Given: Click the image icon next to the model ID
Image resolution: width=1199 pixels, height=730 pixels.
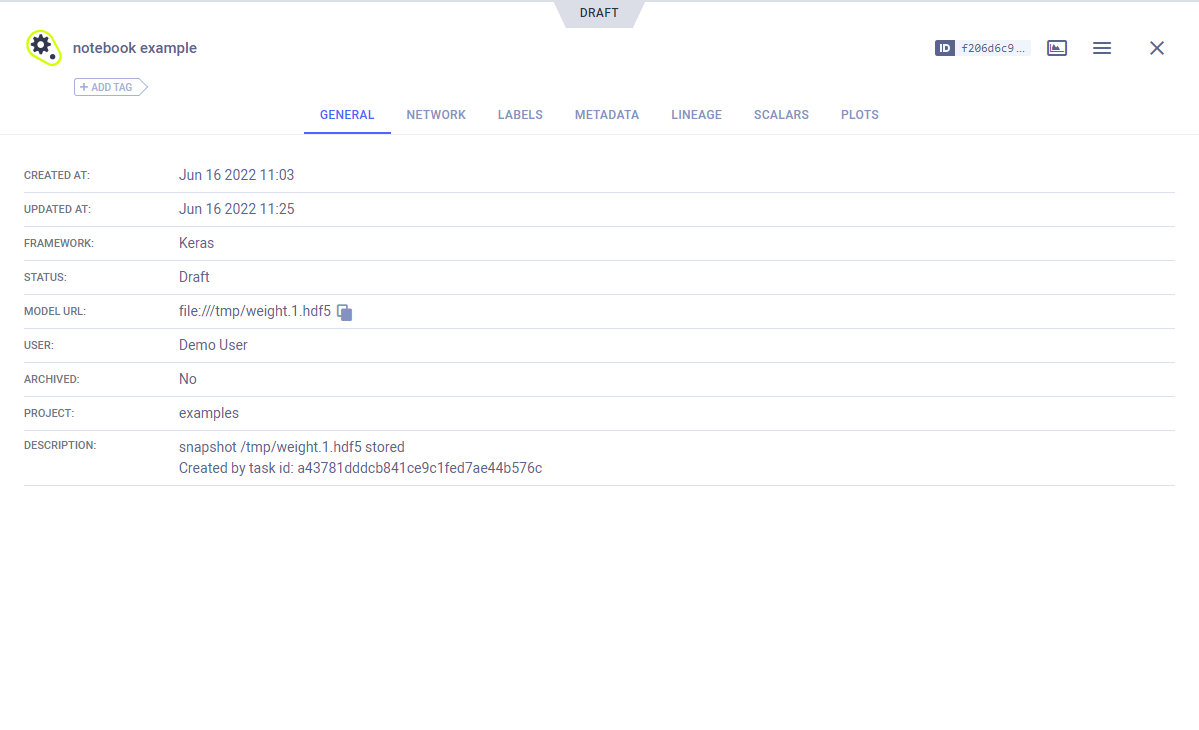Looking at the screenshot, I should coord(1057,48).
